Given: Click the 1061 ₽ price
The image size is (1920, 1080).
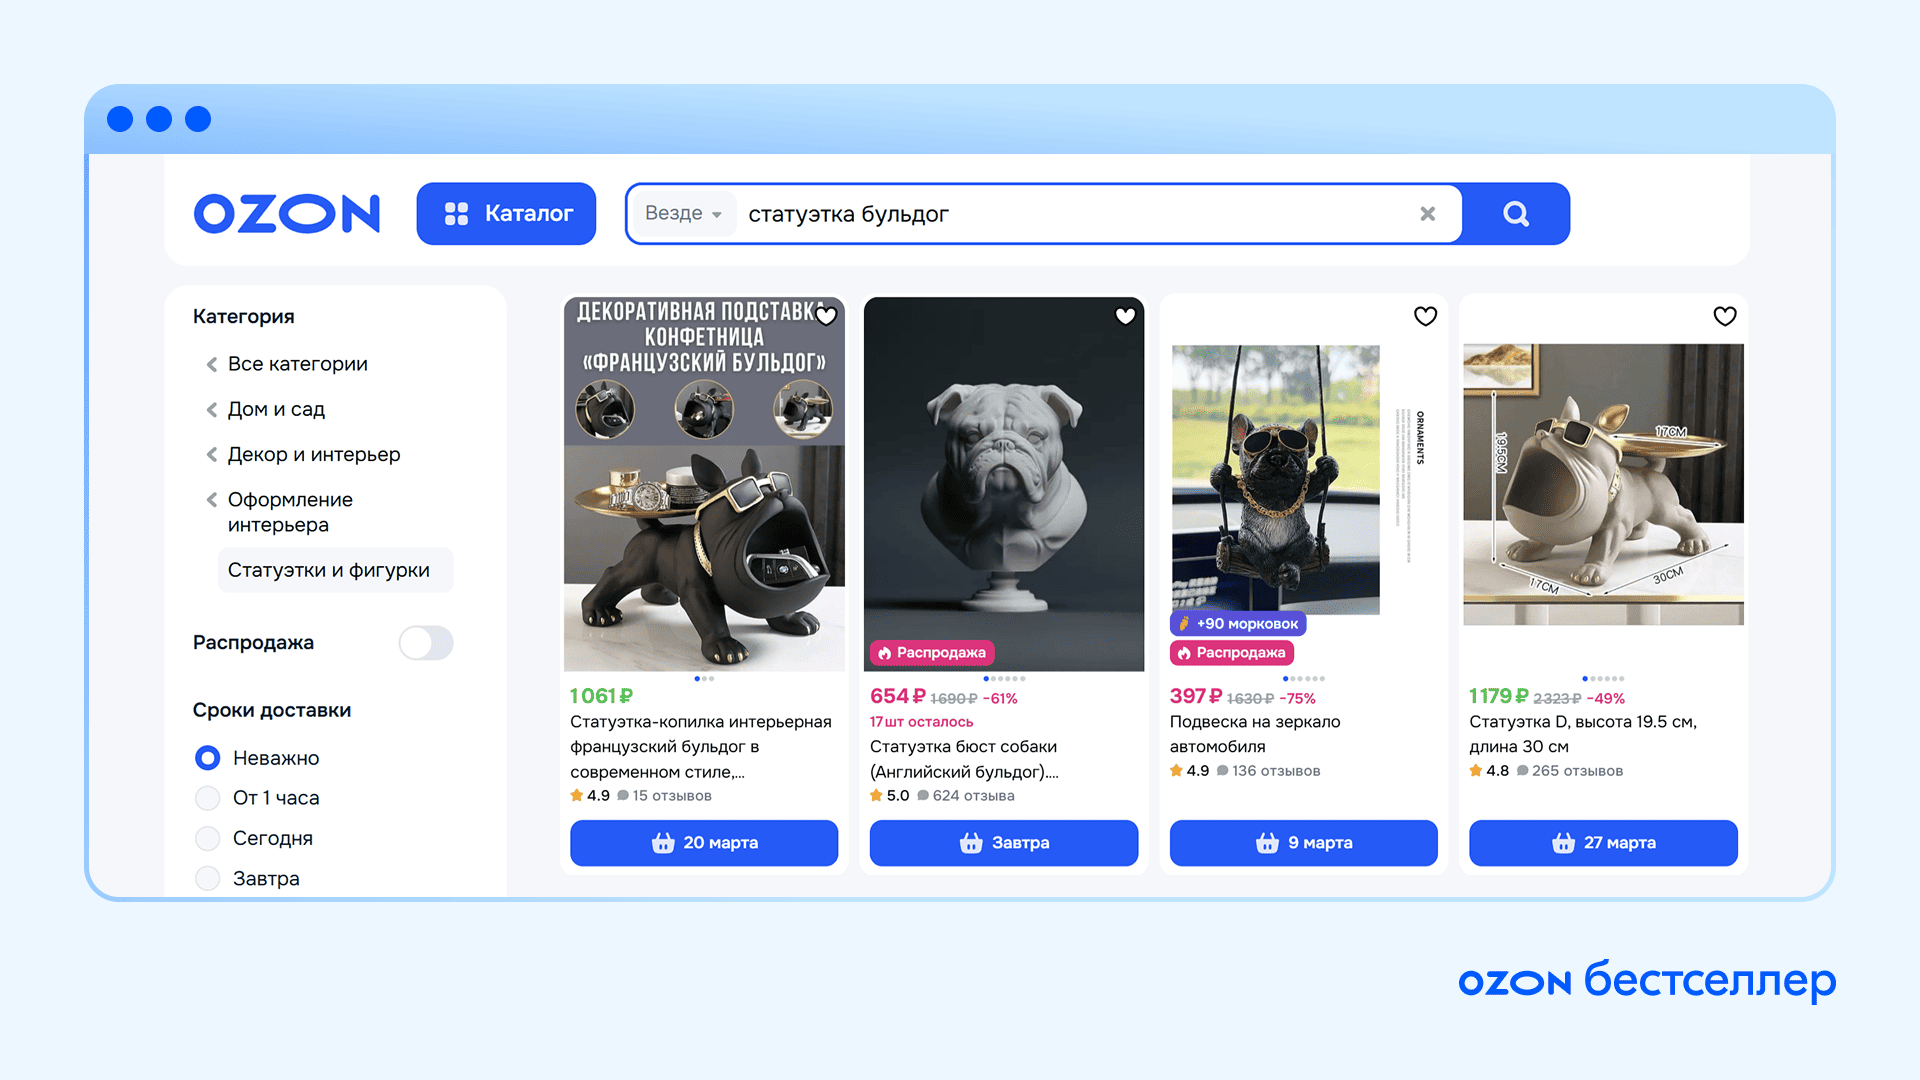Looking at the screenshot, I should pyautogui.click(x=601, y=696).
